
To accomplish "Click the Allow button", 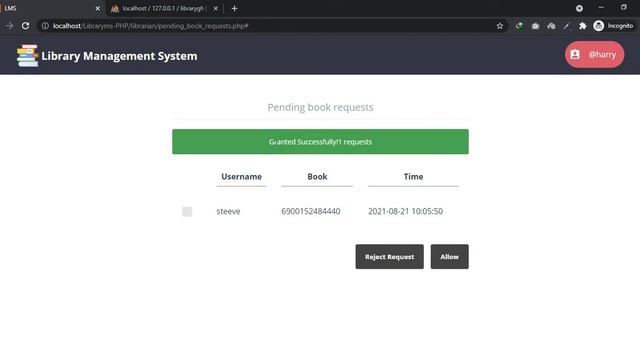I will [x=449, y=257].
